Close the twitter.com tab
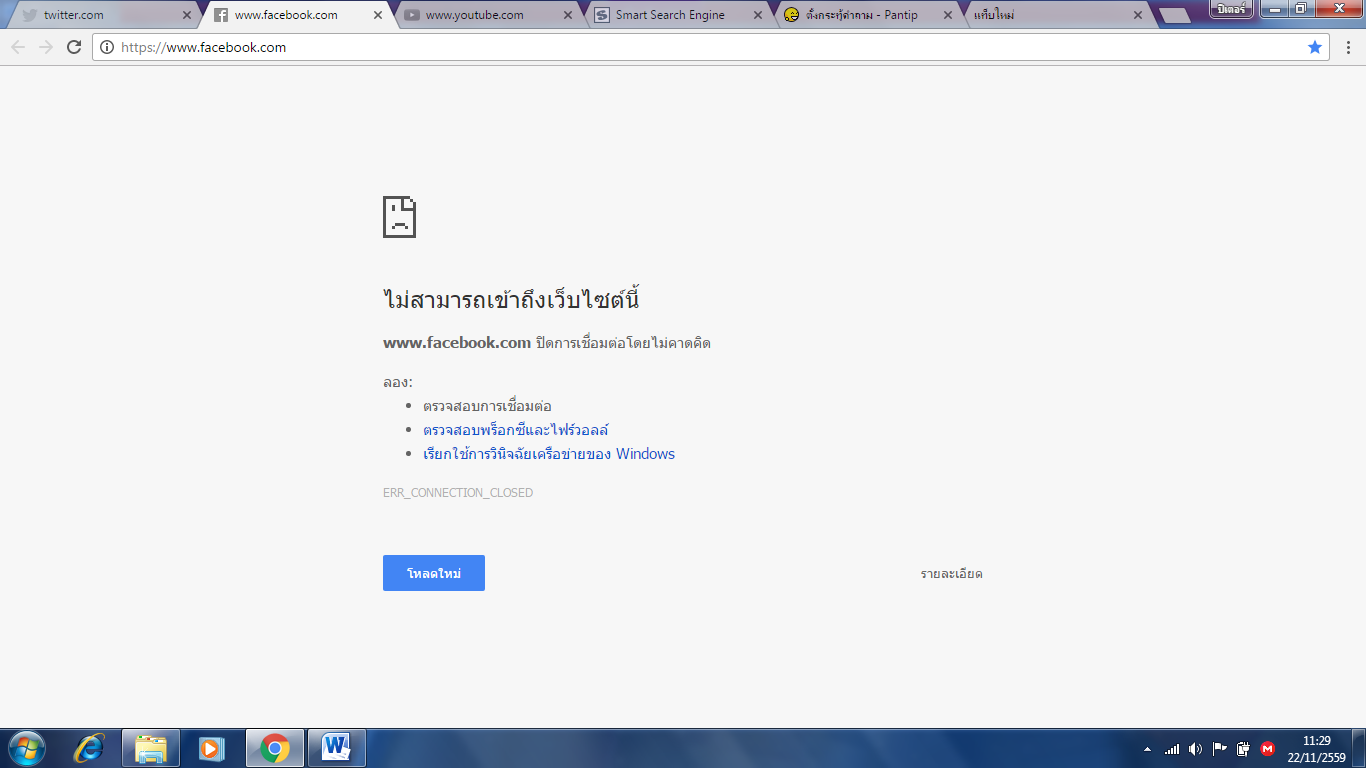This screenshot has width=1366, height=768. click(187, 15)
